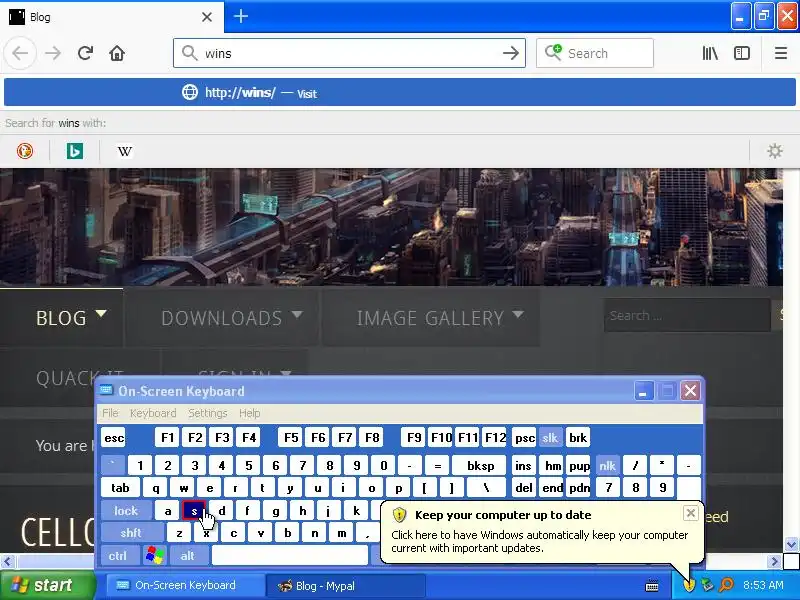Close the update notification balloon
Viewport: 800px width, 600px height.
tap(690, 513)
